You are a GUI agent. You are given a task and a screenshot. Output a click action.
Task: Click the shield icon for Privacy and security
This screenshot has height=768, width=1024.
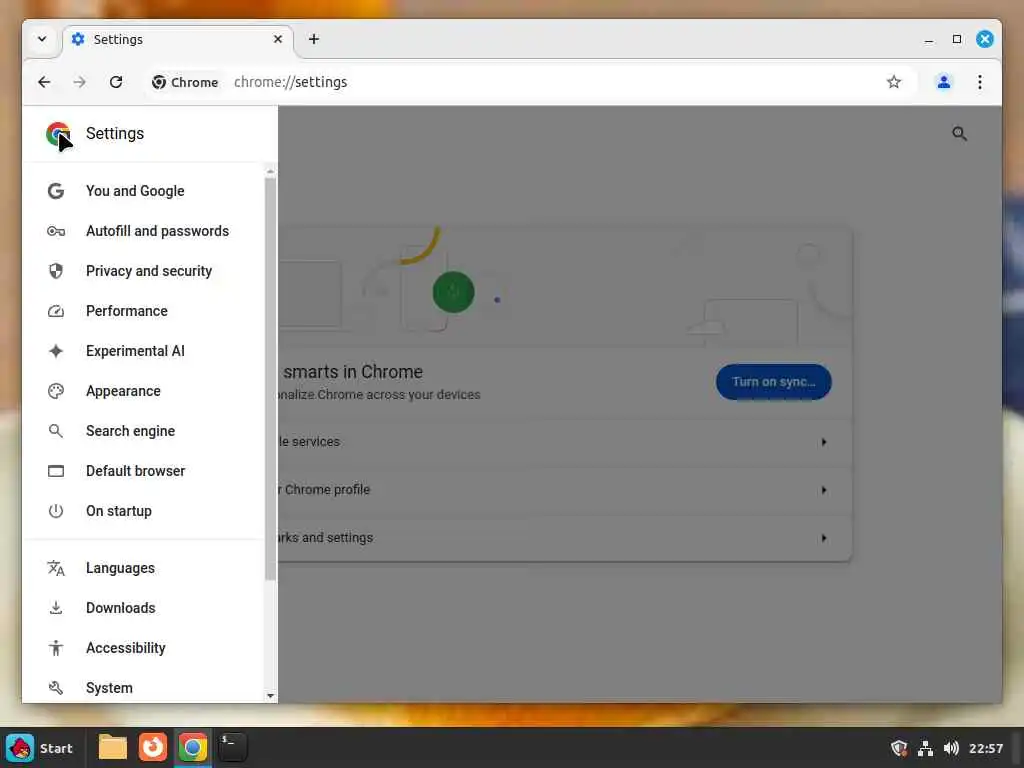click(56, 271)
